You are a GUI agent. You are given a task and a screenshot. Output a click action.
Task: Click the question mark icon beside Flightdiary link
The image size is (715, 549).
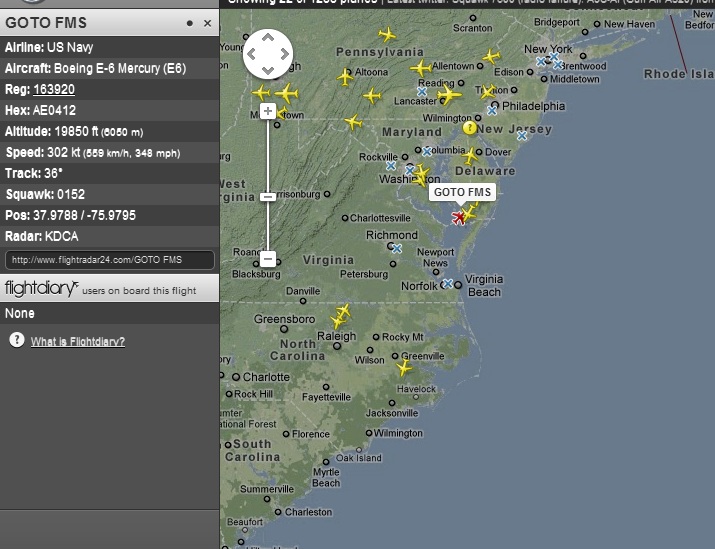pos(17,340)
